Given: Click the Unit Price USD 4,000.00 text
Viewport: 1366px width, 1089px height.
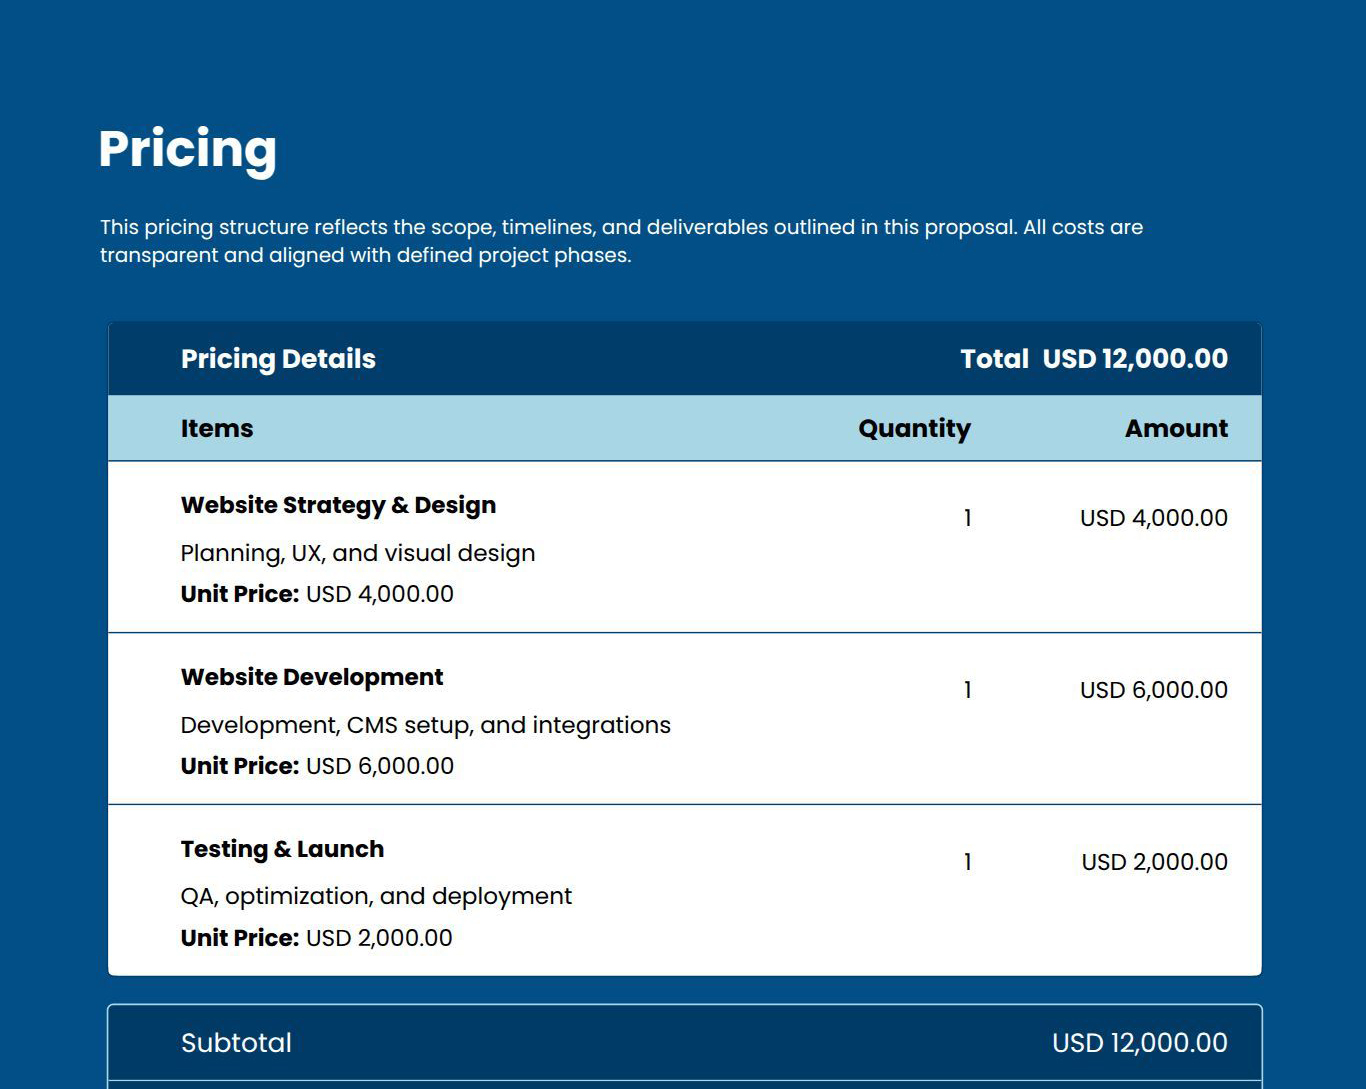Looking at the screenshot, I should (315, 593).
